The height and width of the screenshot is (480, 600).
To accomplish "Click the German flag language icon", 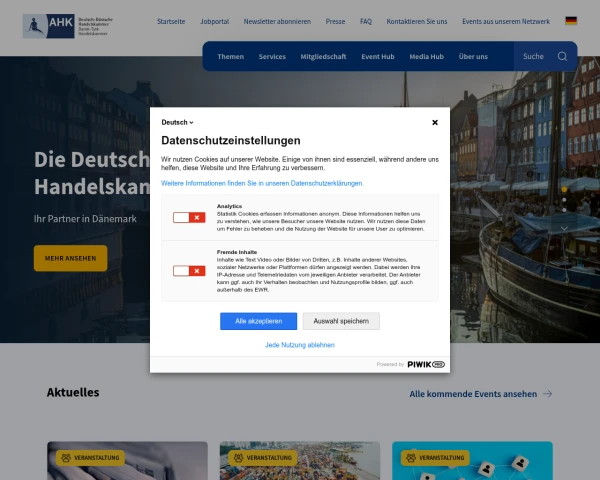I will pyautogui.click(x=571, y=20).
